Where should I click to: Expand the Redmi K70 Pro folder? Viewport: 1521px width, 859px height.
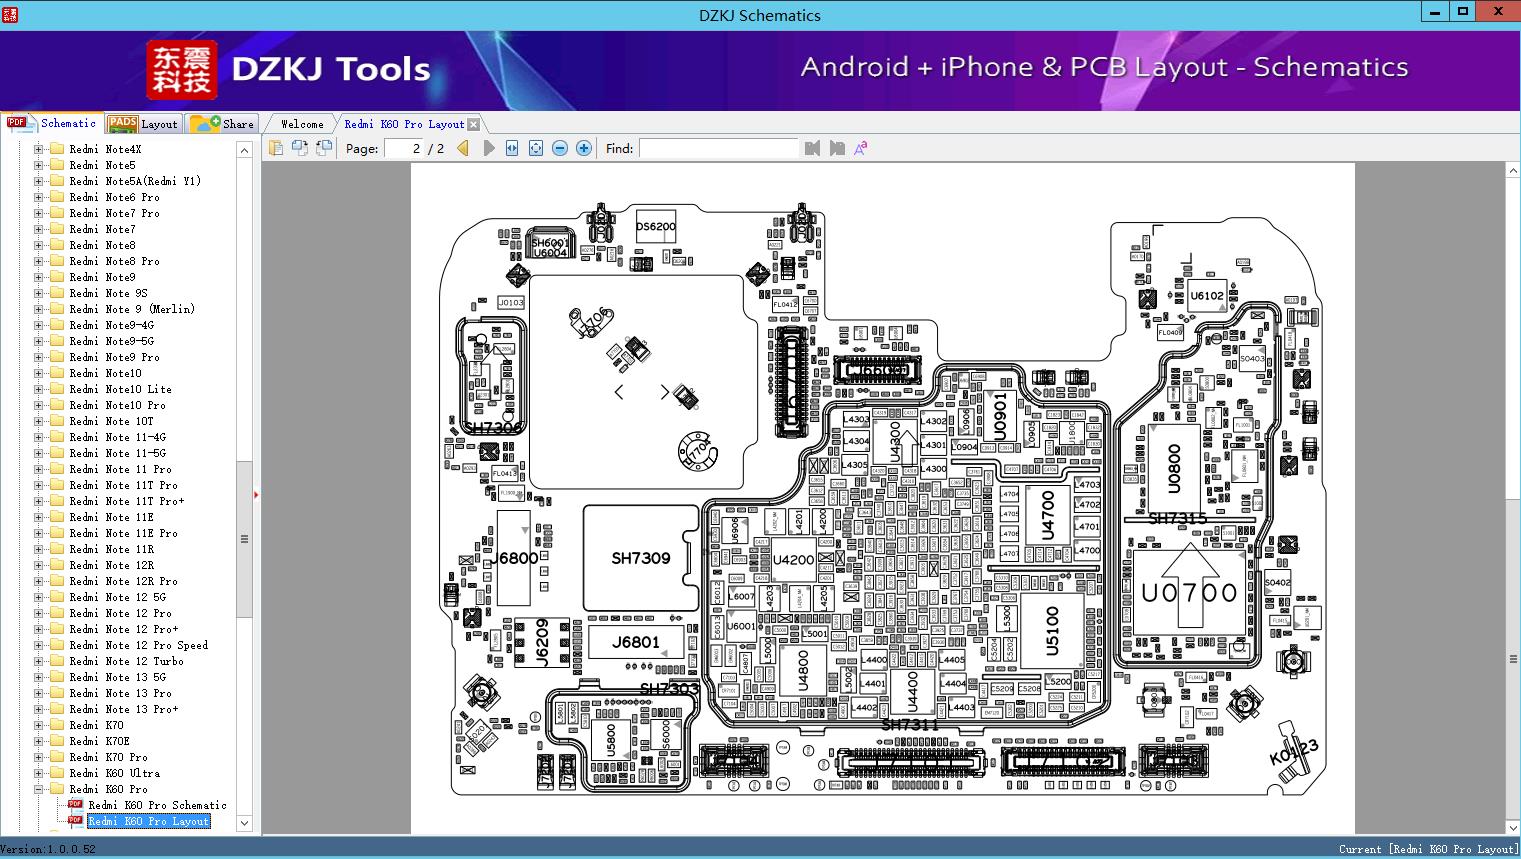[39, 757]
